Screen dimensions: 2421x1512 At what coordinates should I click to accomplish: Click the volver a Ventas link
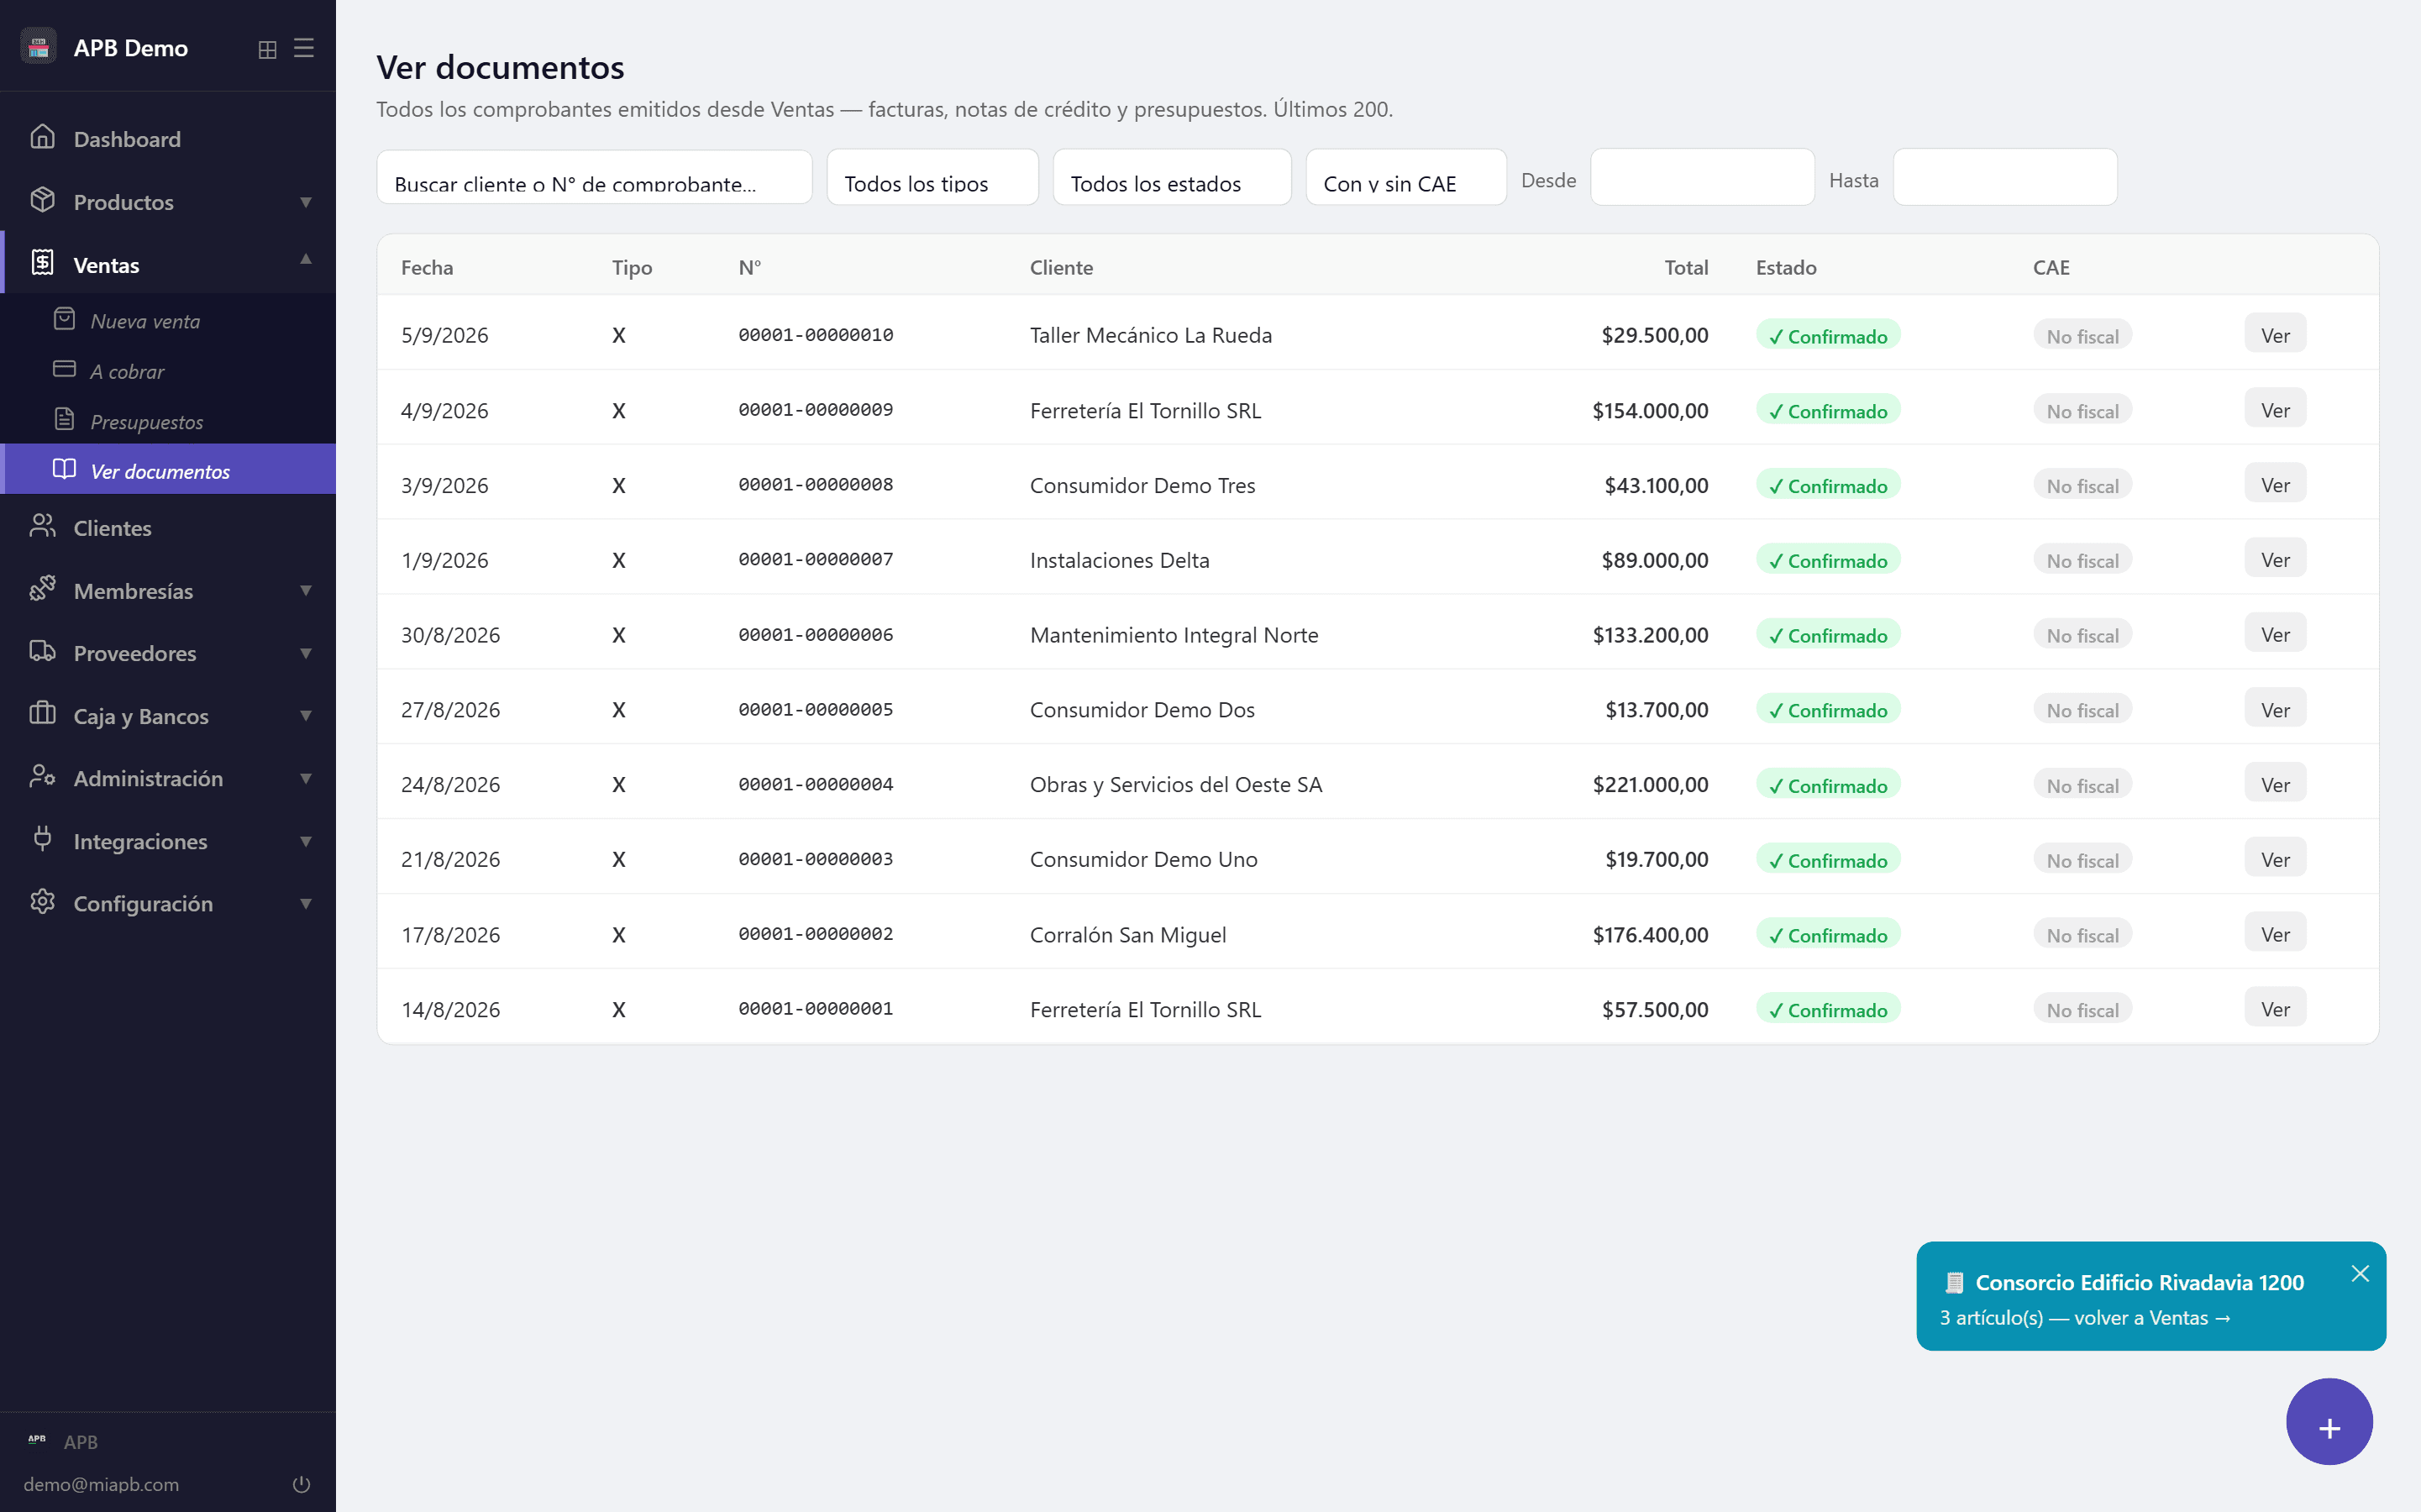(2152, 1318)
